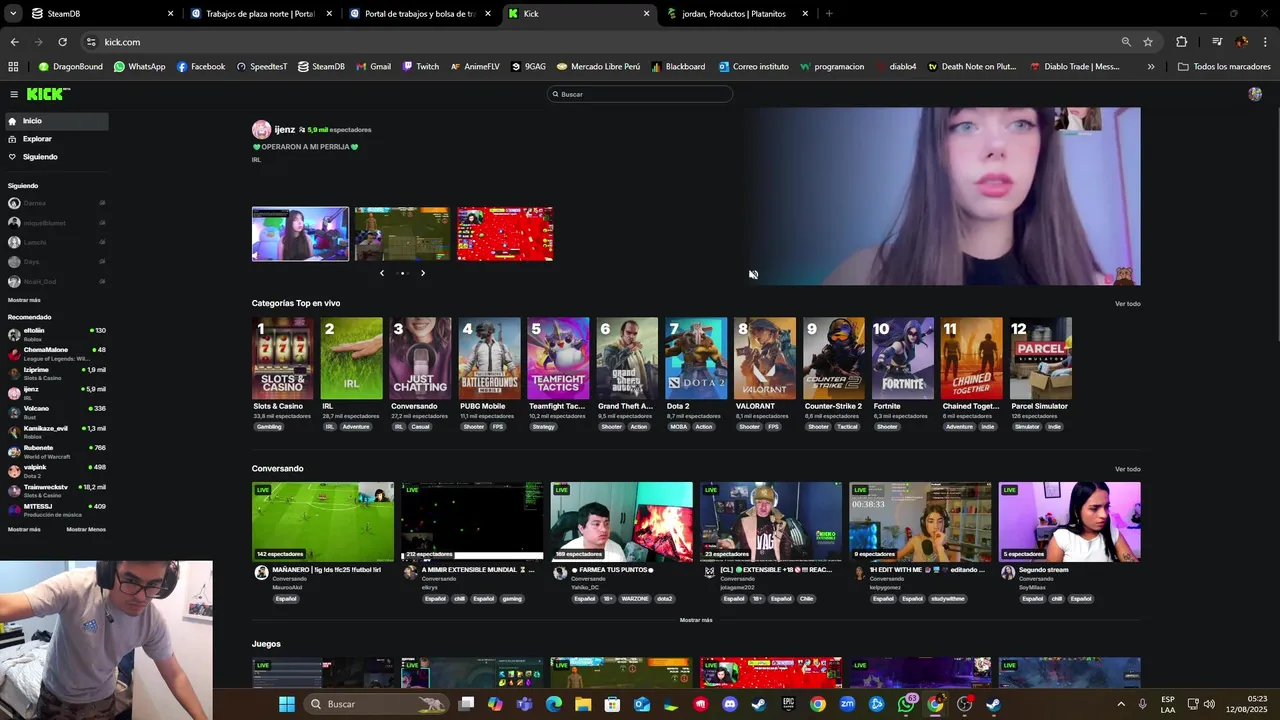Bookmark this page with star icon
This screenshot has width=1280, height=720.
(x=1148, y=42)
